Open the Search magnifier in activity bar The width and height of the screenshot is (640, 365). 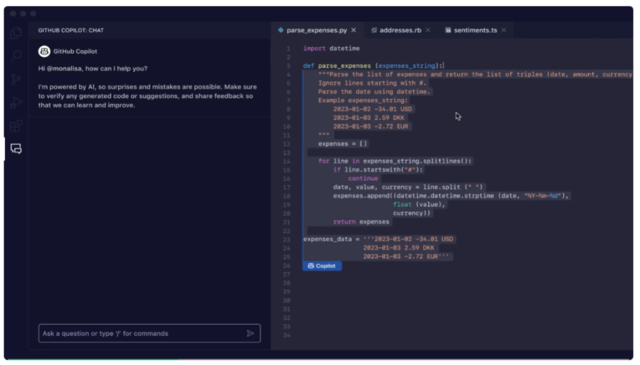pyautogui.click(x=16, y=56)
